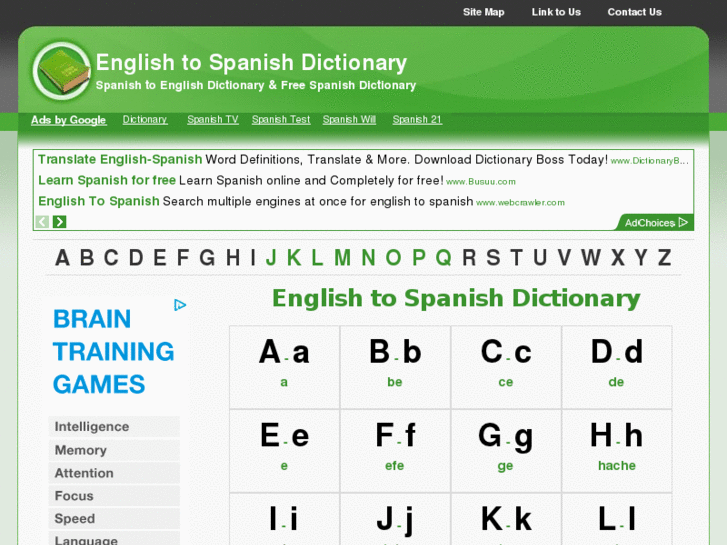727x545 pixels.
Task: Select letter Y in alphabet bar
Action: click(641, 257)
